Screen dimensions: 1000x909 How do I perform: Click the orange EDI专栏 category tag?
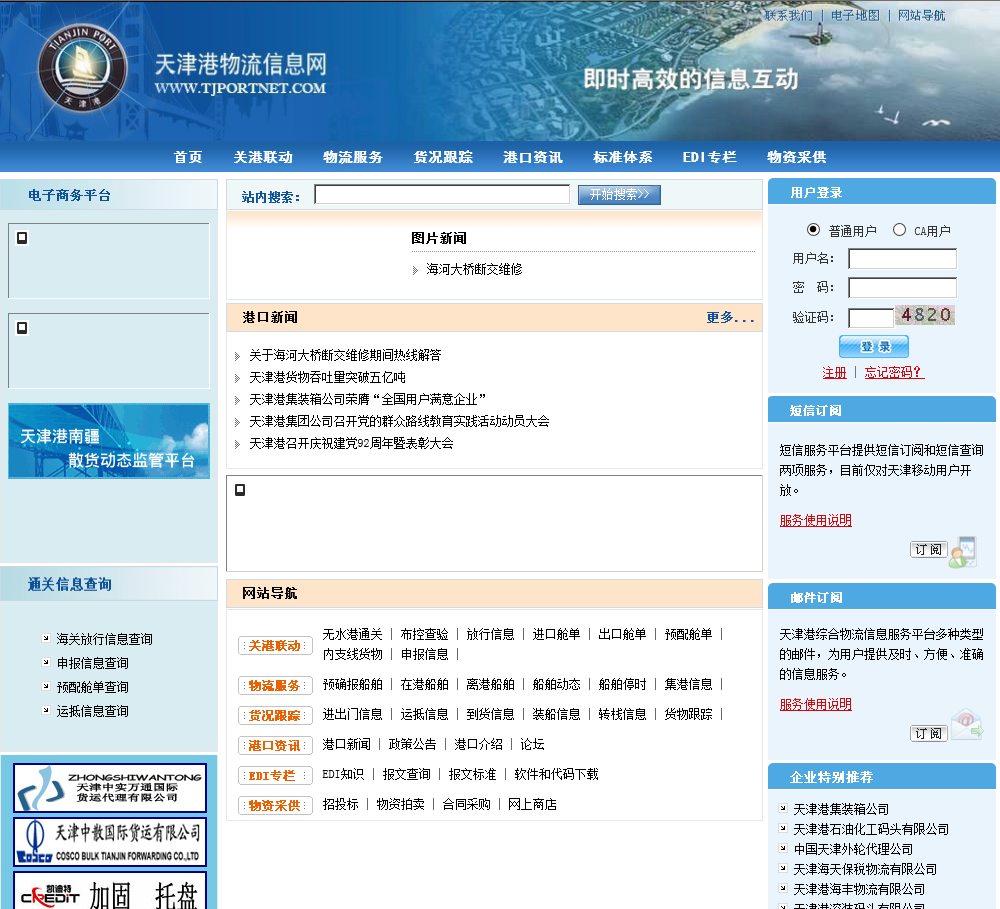[x=275, y=776]
